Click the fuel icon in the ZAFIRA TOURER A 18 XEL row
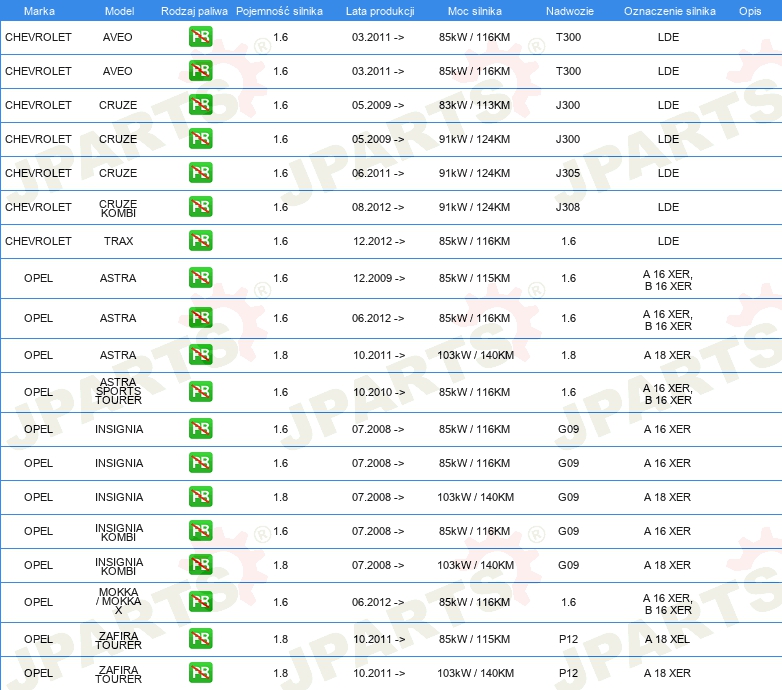Screen dimensions: 782x690 pyautogui.click(x=200, y=639)
